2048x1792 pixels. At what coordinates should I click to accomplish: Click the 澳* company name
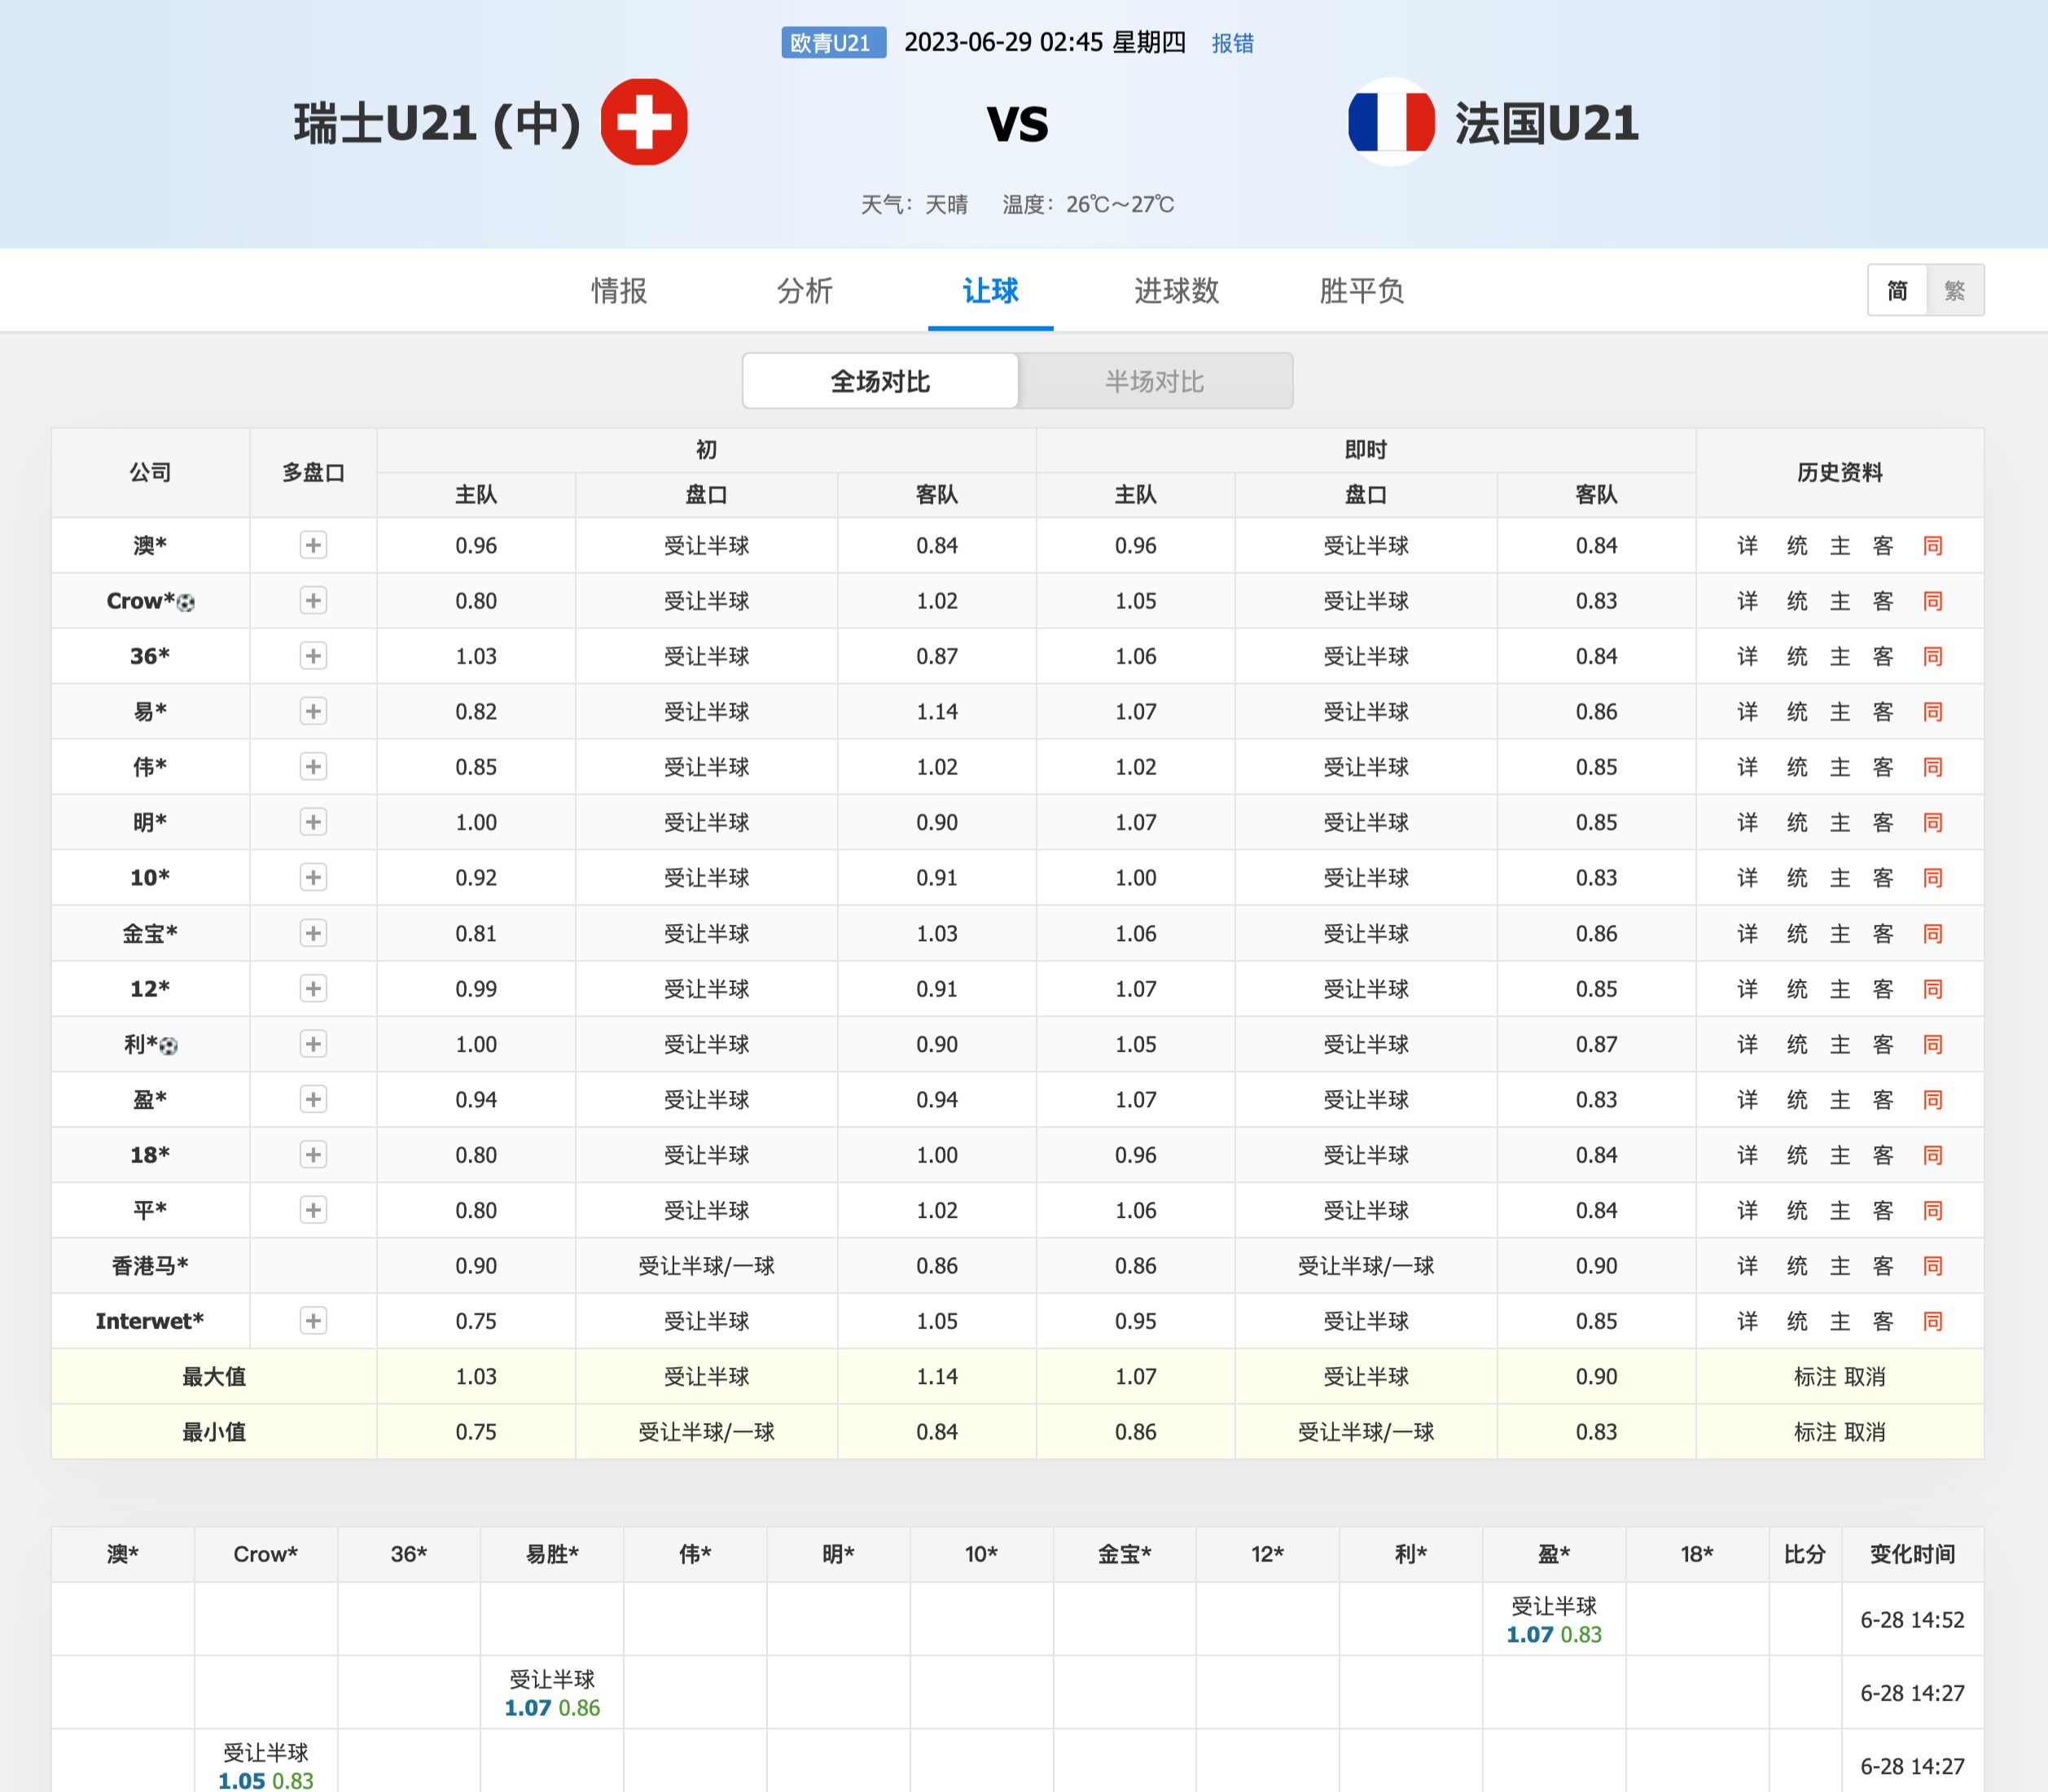click(x=150, y=545)
